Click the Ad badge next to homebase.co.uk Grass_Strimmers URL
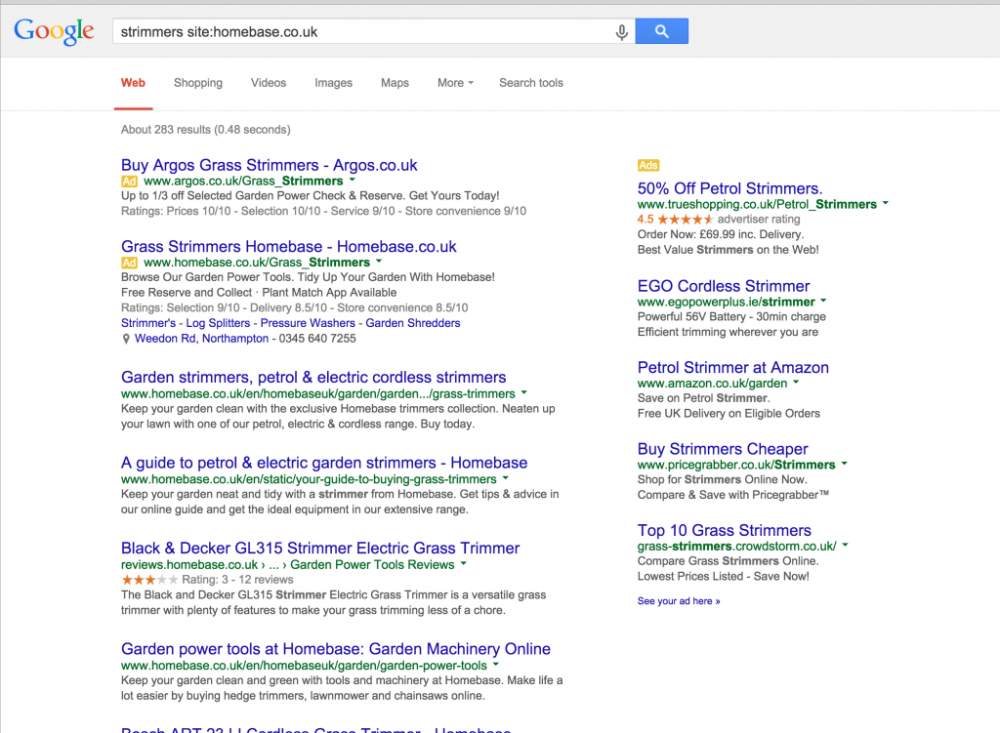The image size is (1000, 733). (x=129, y=263)
